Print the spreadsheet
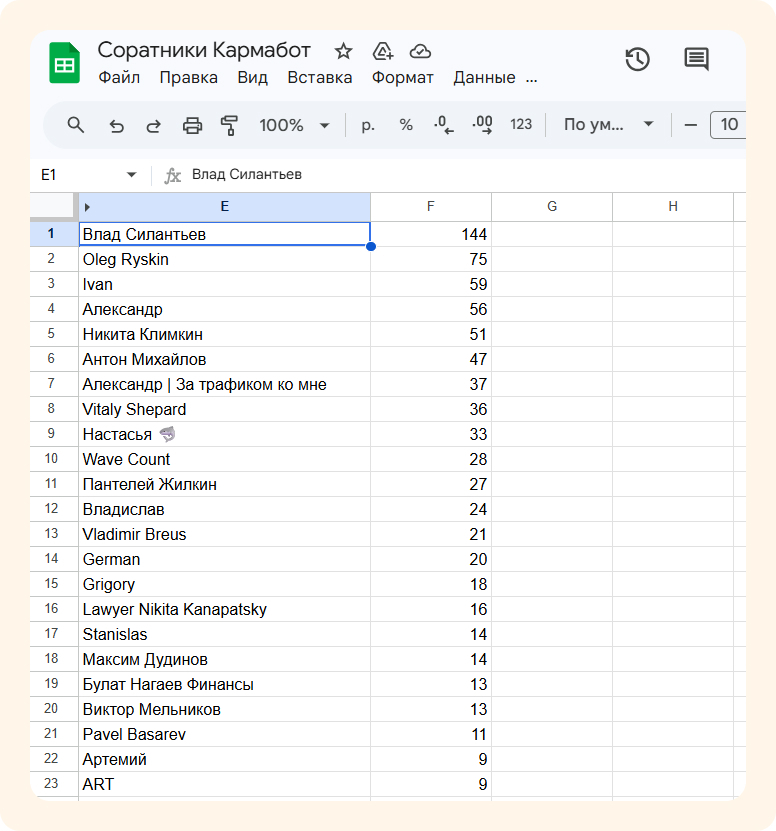This screenshot has height=831, width=776. click(192, 126)
